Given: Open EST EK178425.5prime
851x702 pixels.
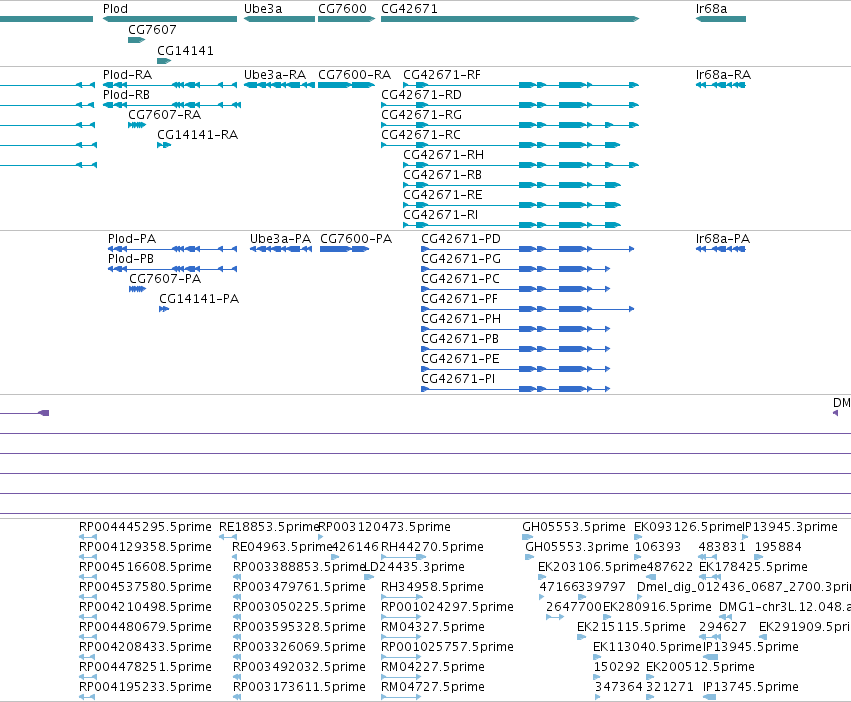Looking at the screenshot, I should coord(753,566).
